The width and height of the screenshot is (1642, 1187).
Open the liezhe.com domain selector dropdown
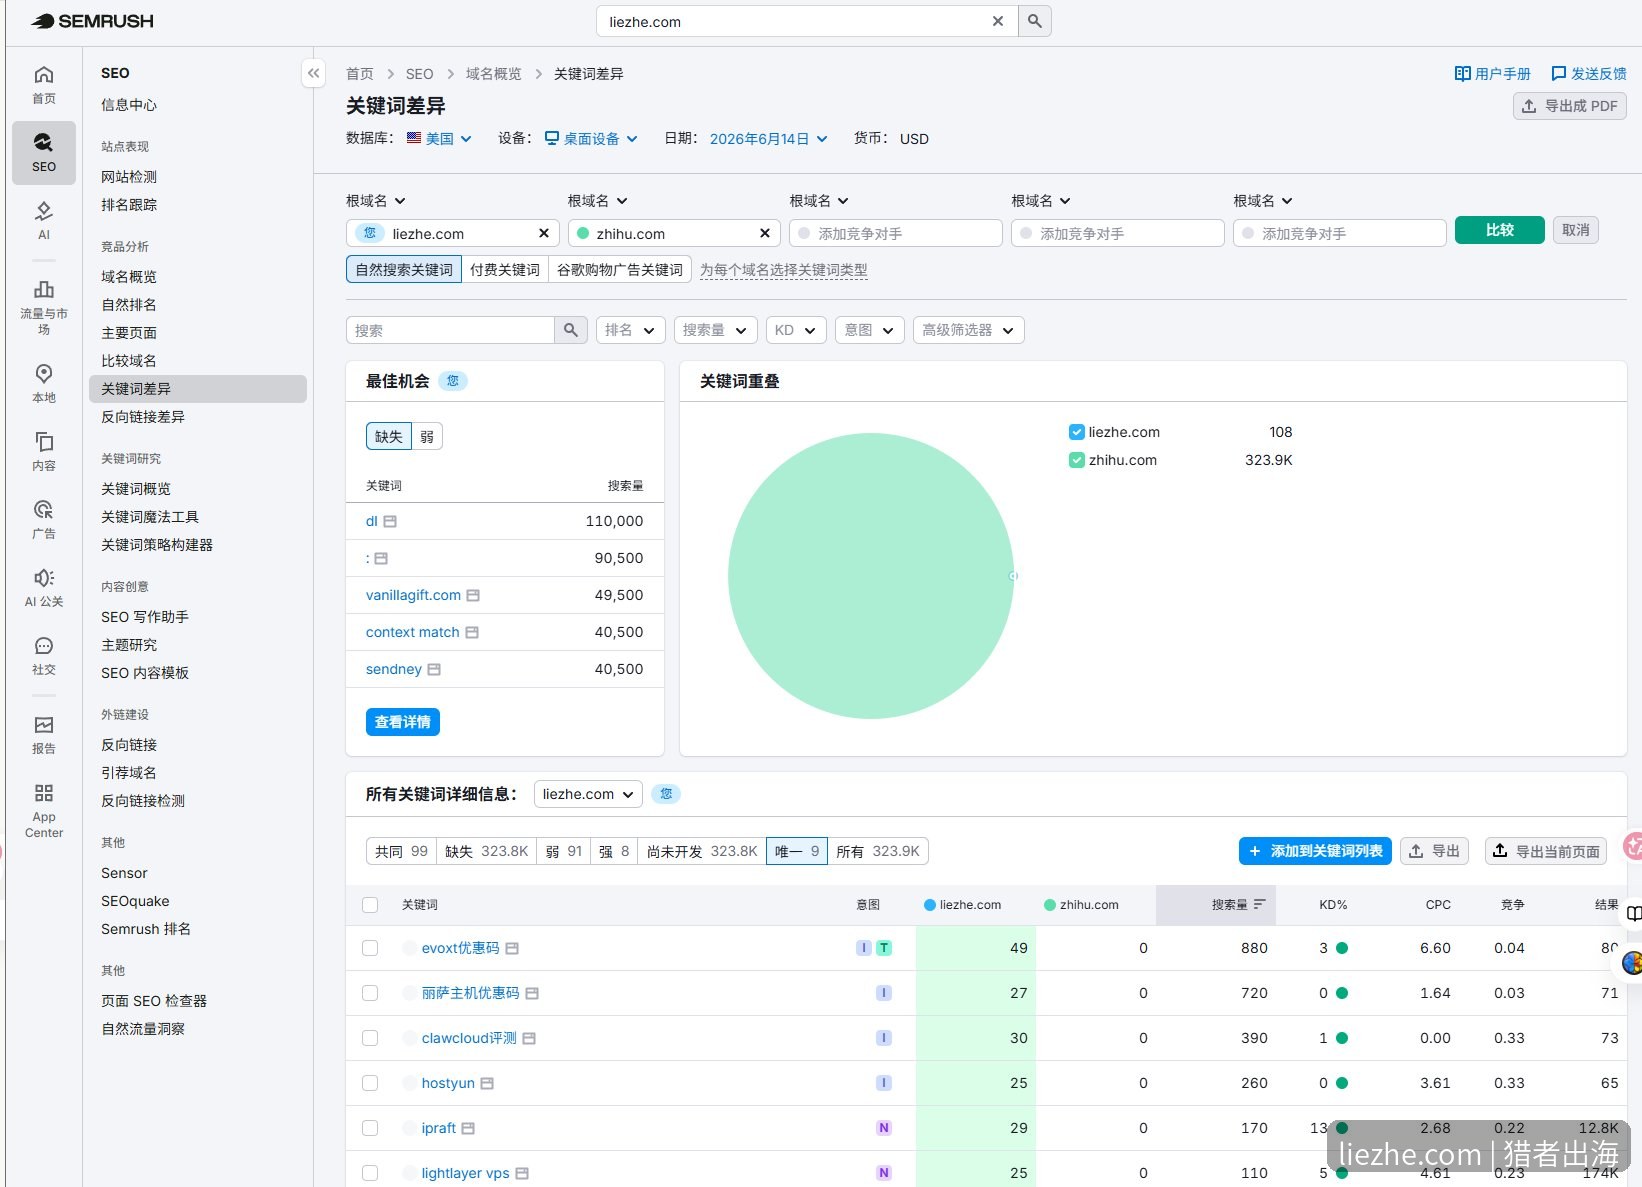click(x=588, y=794)
